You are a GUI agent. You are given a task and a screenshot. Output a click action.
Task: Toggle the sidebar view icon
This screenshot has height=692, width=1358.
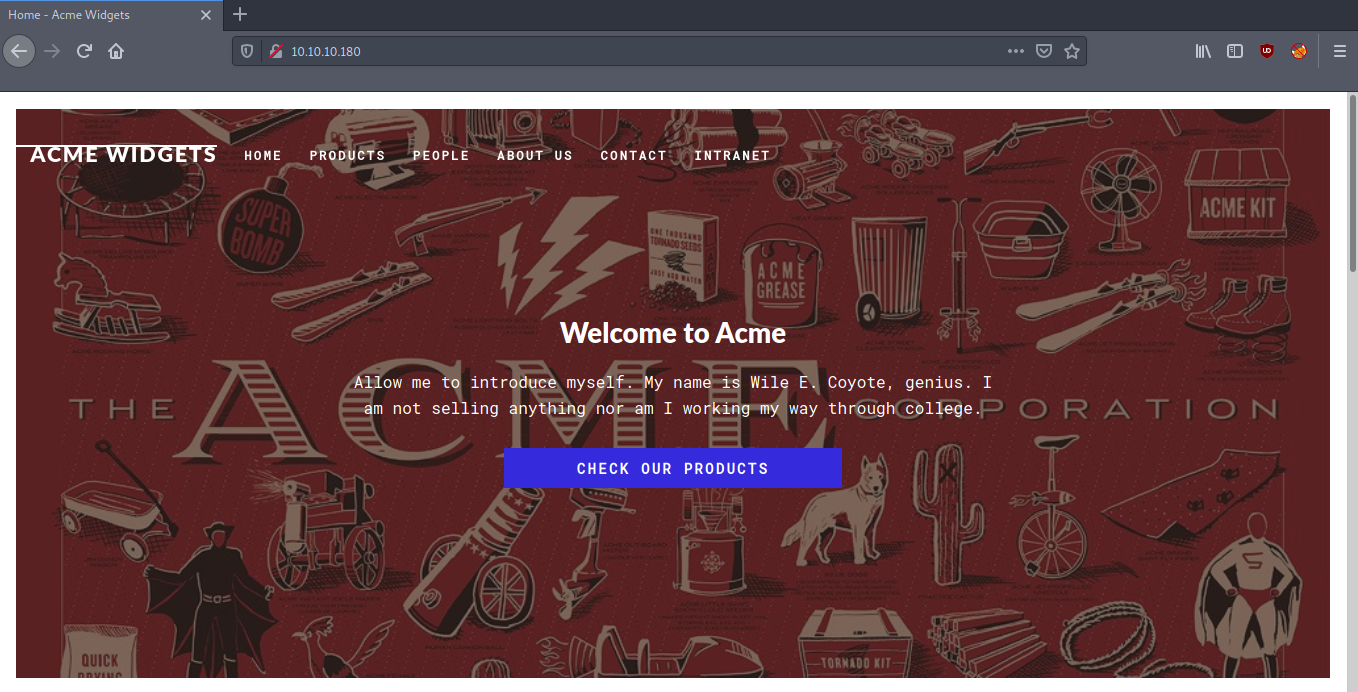(x=1235, y=51)
